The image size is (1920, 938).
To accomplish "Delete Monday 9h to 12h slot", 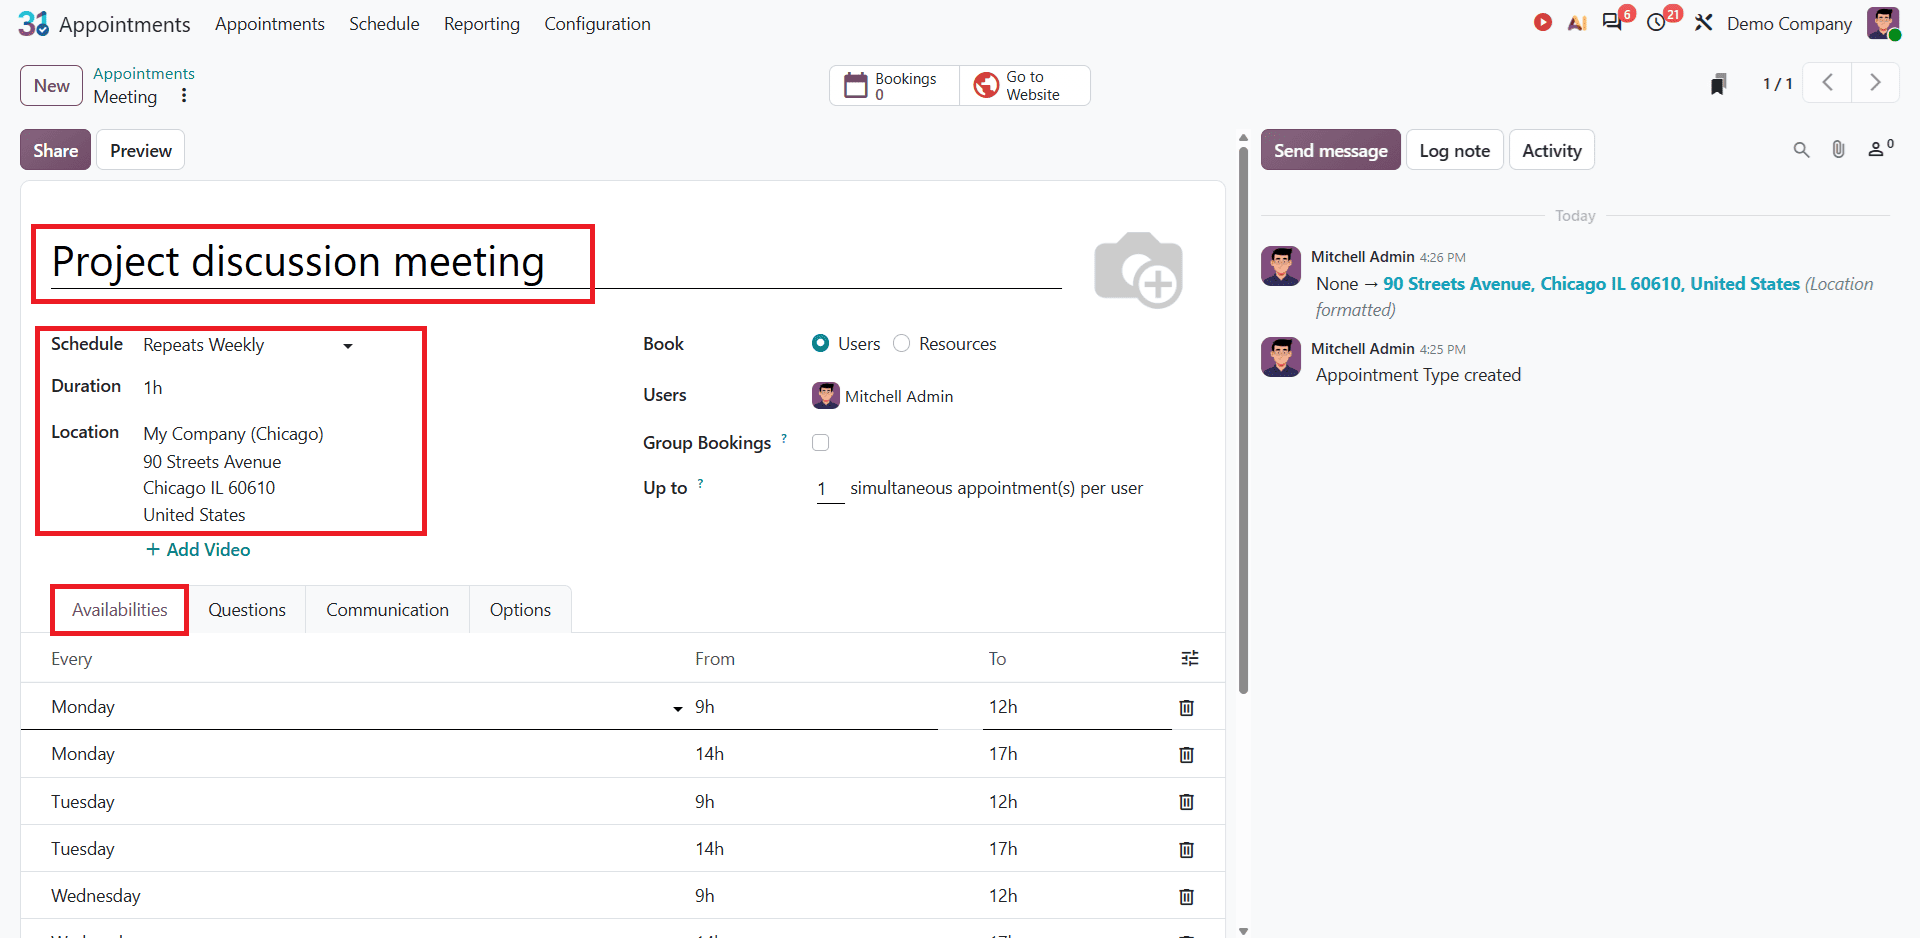I will [x=1186, y=707].
